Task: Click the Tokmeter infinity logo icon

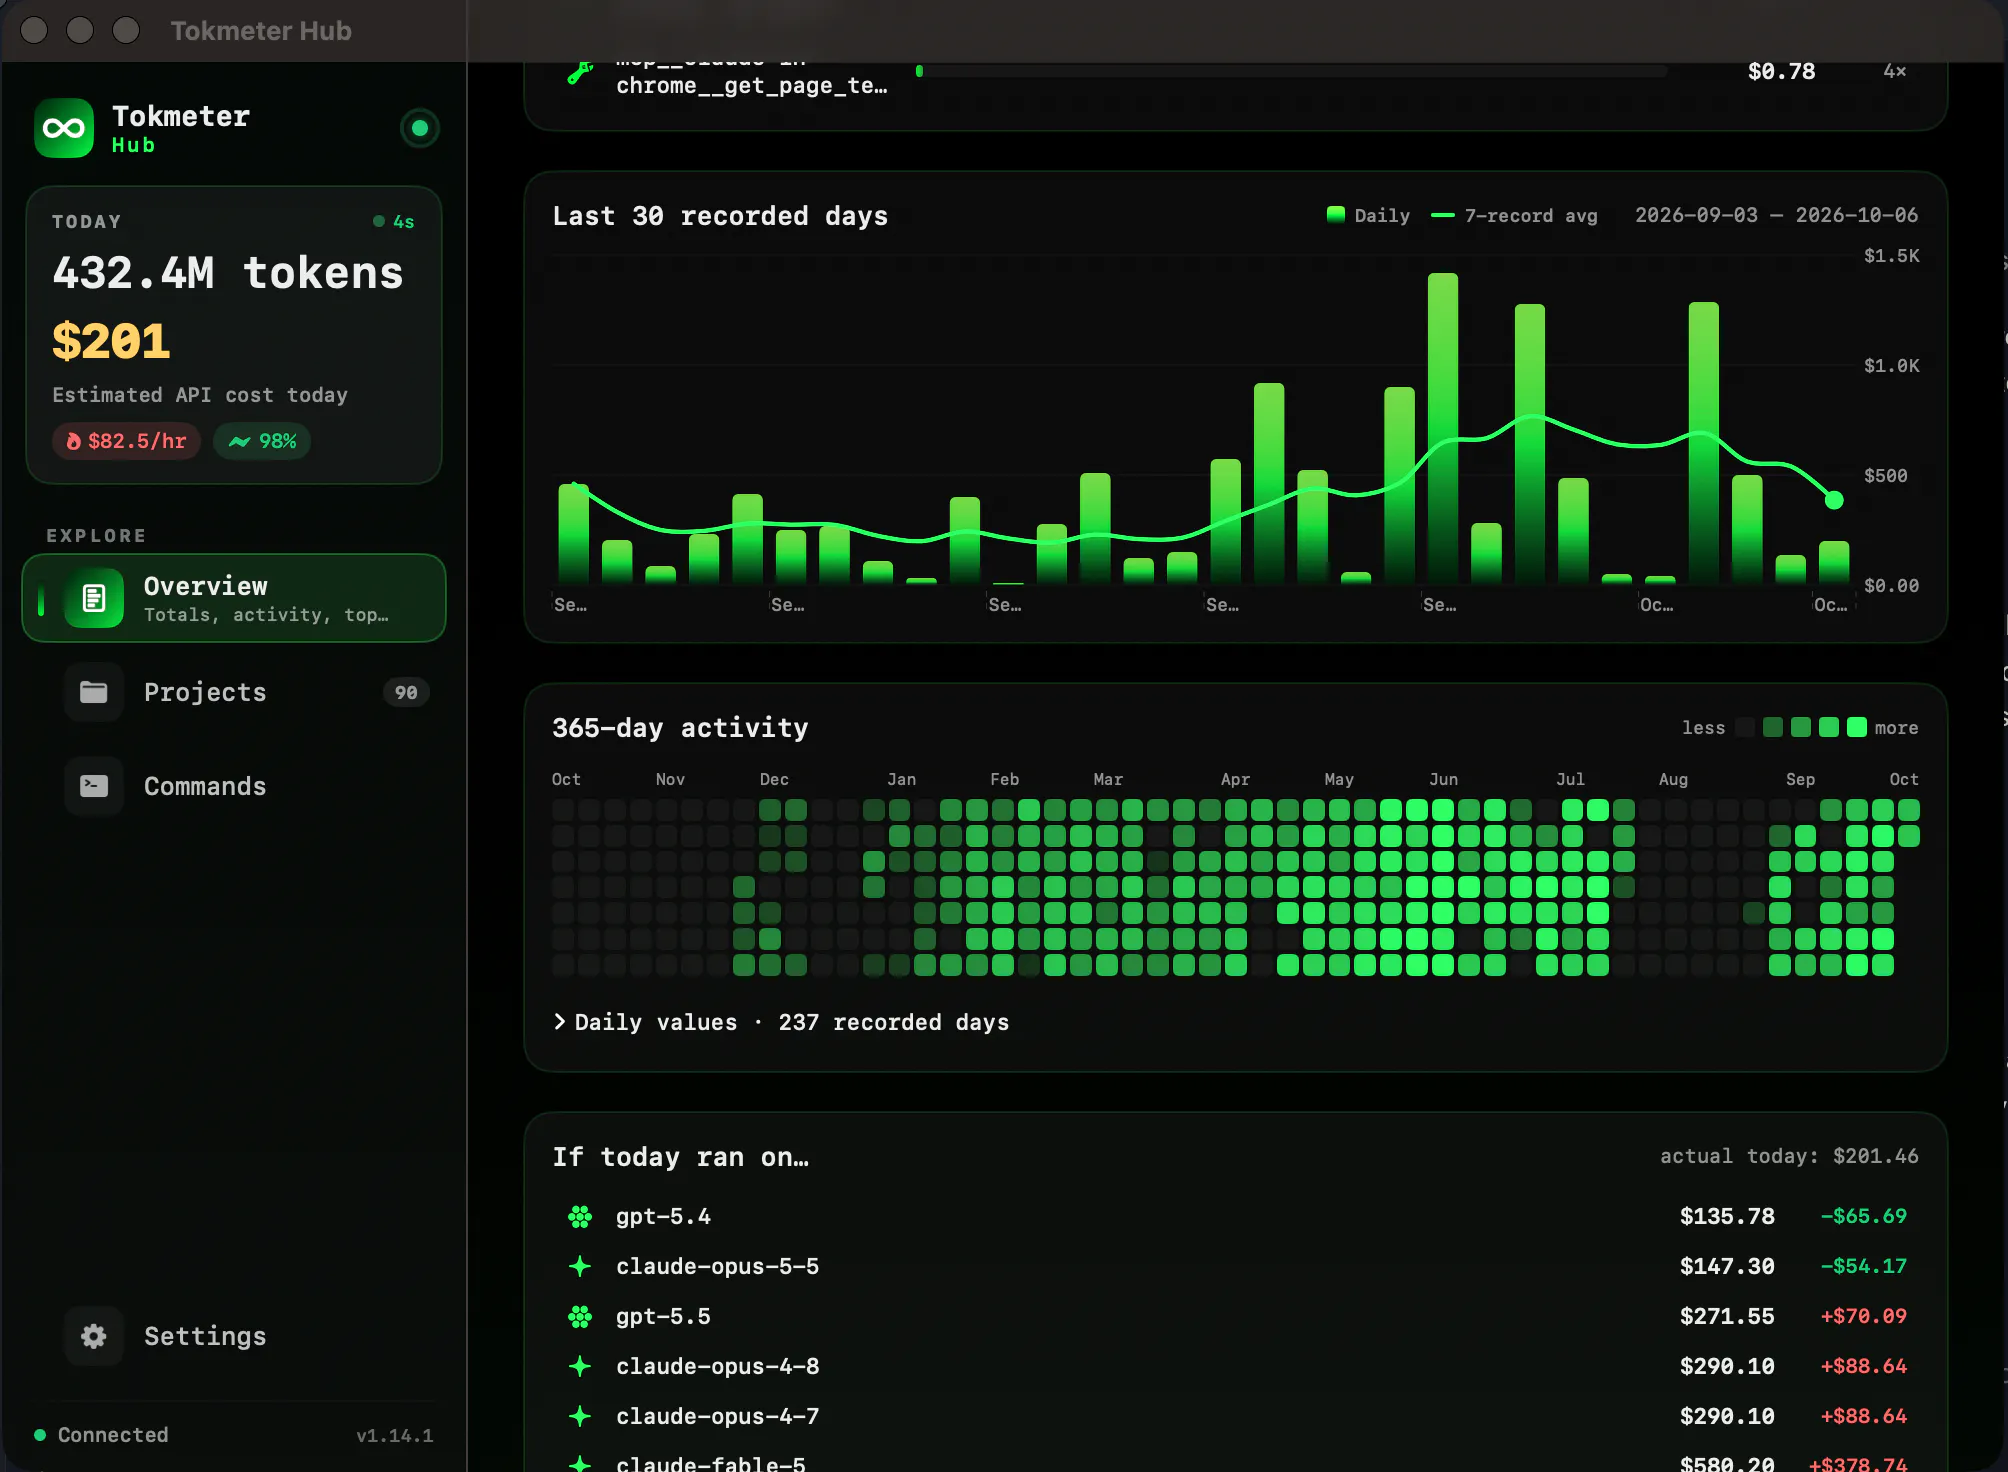Action: pos(64,128)
